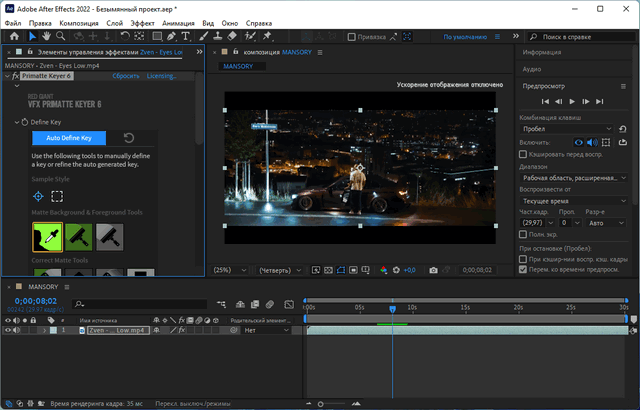Open the Эффект menu
Image resolution: width=640 pixels, height=410 pixels.
143,21
